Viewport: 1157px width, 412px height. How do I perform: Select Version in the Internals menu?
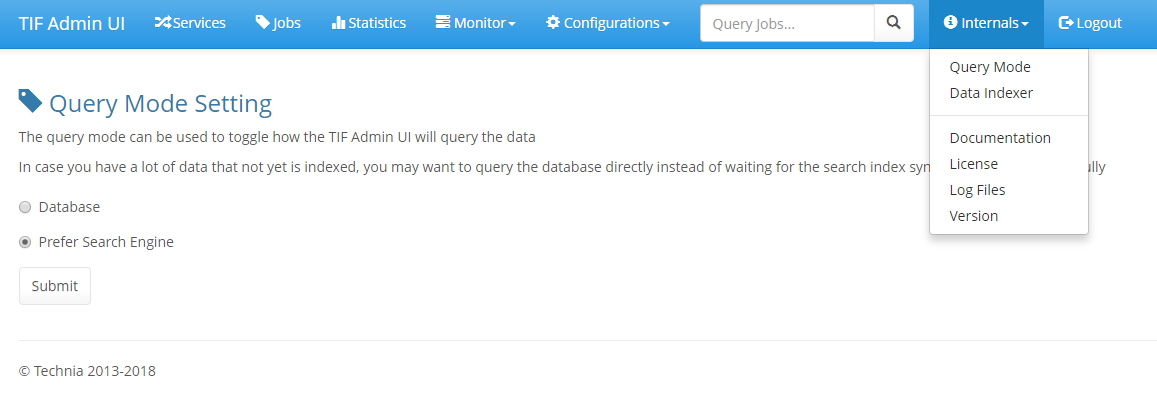pyautogui.click(x=973, y=216)
